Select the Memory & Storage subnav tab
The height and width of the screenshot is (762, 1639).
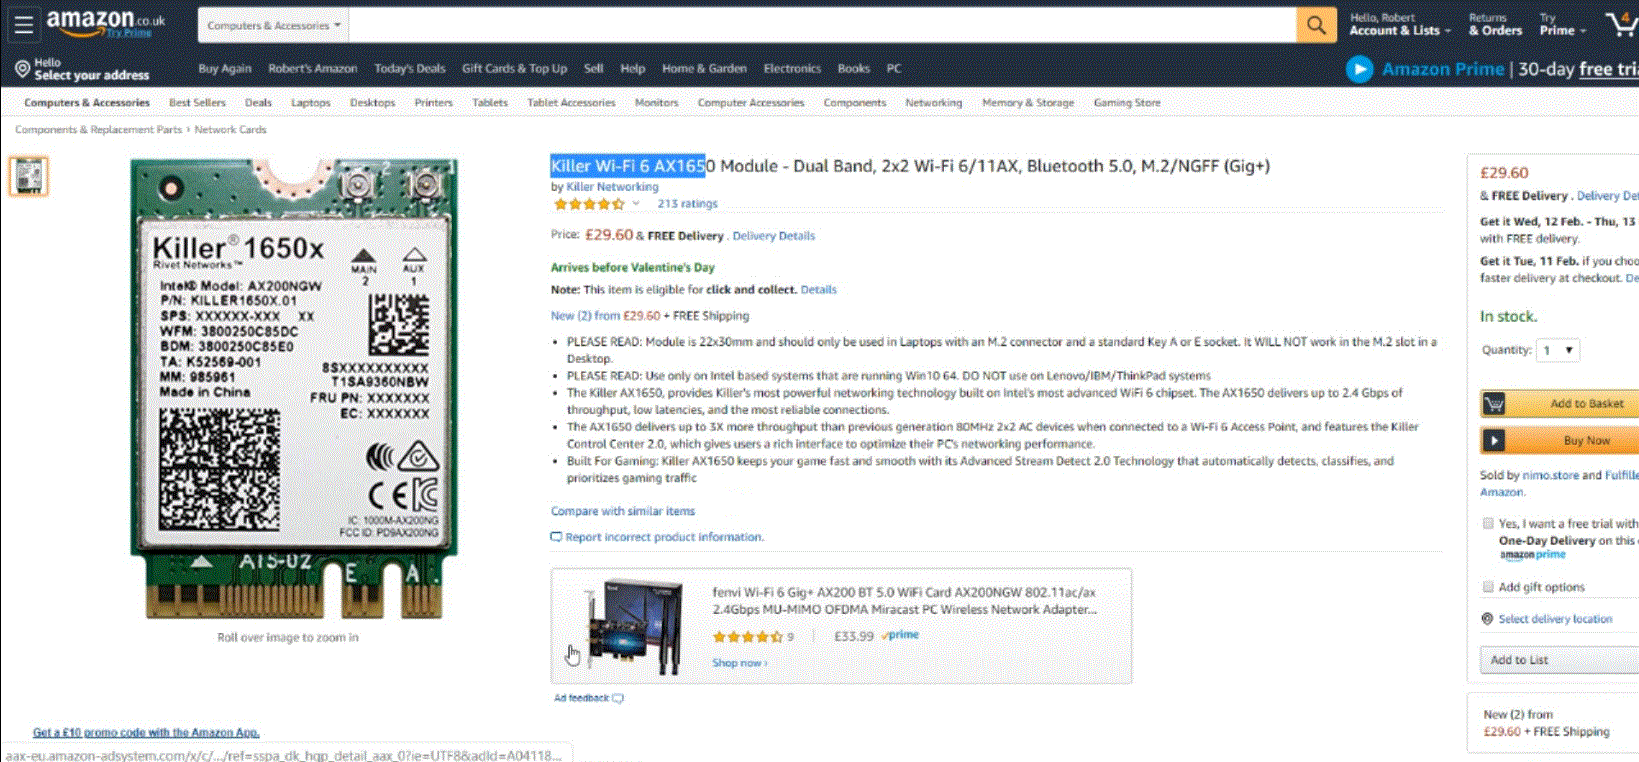pyautogui.click(x=1028, y=103)
